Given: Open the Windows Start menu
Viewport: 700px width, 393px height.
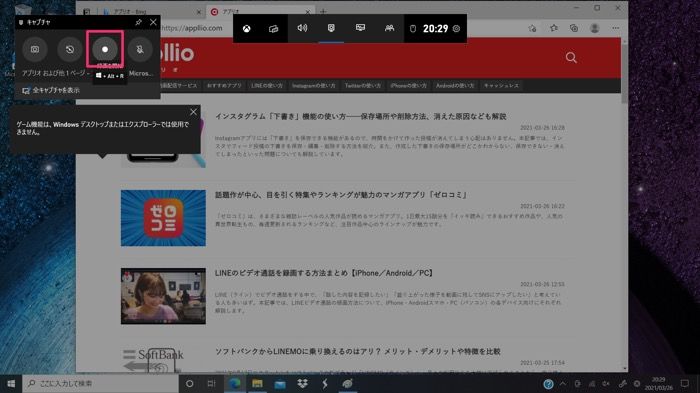Looking at the screenshot, I should click(11, 384).
